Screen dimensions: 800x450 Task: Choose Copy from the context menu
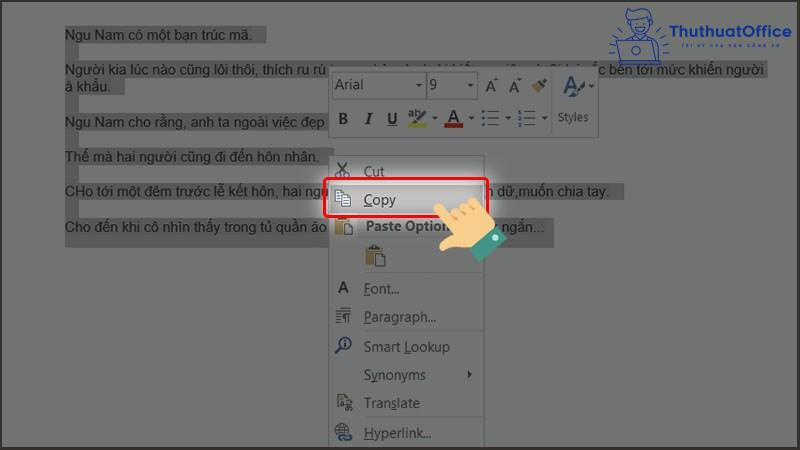[406, 199]
